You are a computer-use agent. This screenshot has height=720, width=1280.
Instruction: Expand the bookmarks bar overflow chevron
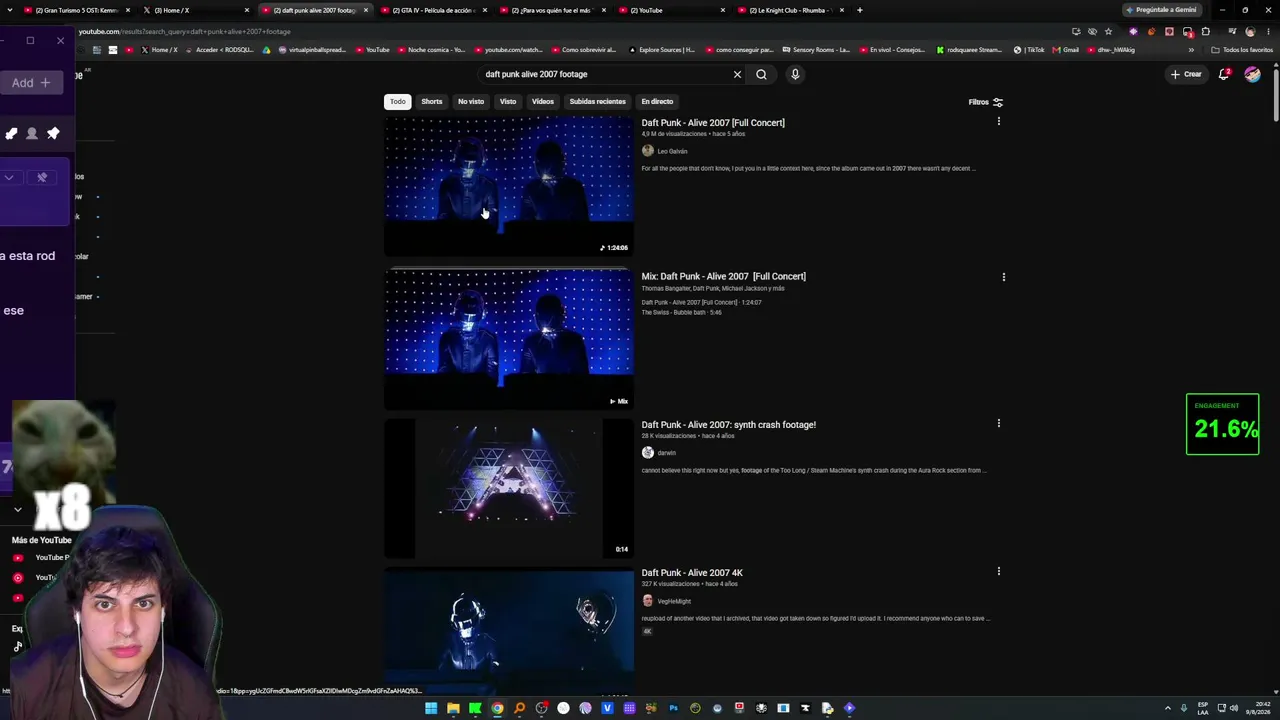1191,50
